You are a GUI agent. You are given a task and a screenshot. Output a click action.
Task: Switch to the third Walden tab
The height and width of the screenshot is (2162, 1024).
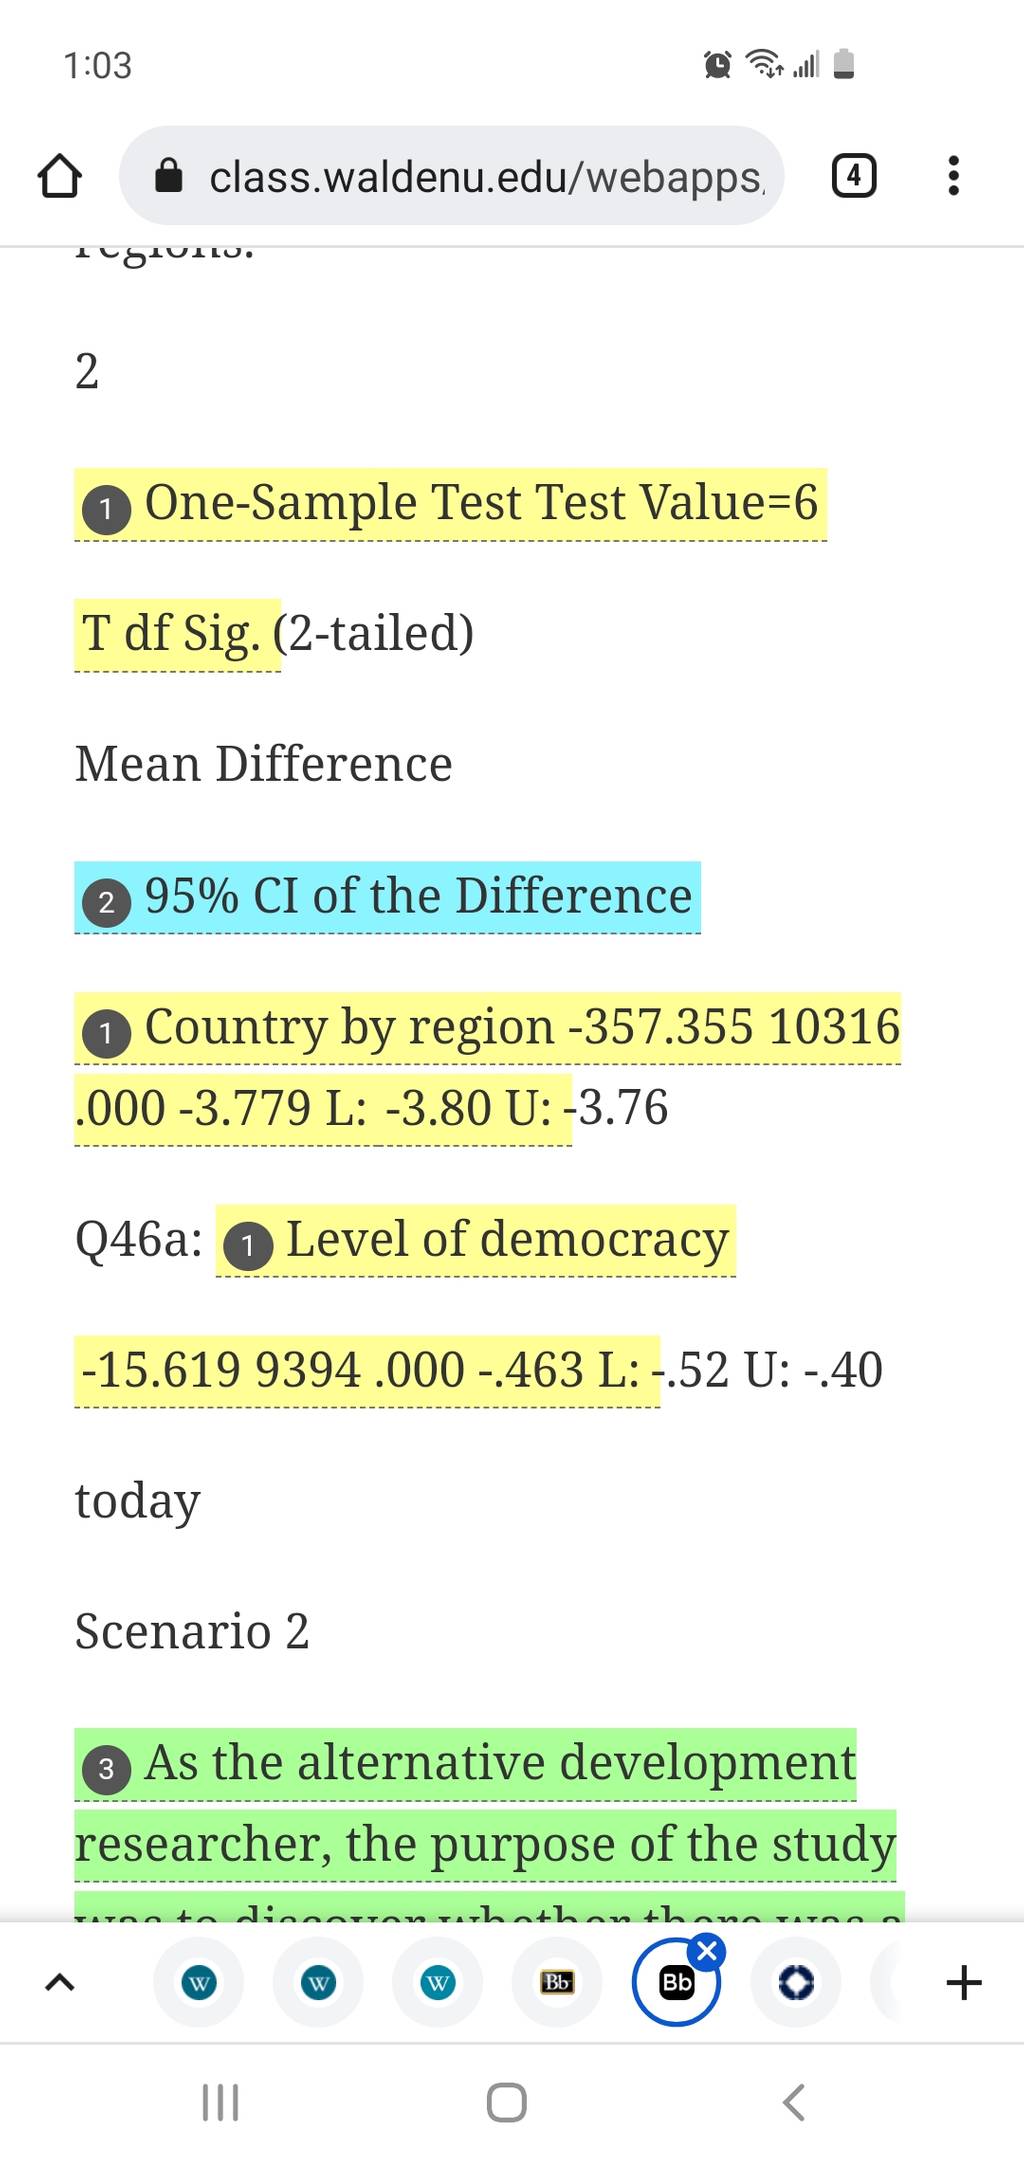coord(437,1982)
